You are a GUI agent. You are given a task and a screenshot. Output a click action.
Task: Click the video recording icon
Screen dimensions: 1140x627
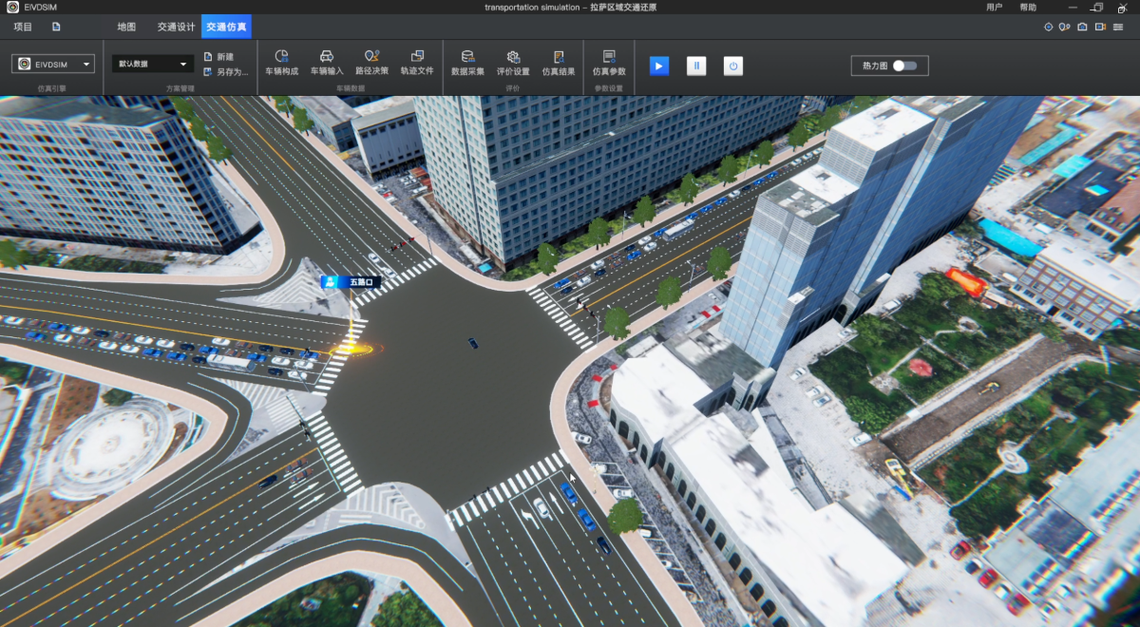coord(1100,27)
